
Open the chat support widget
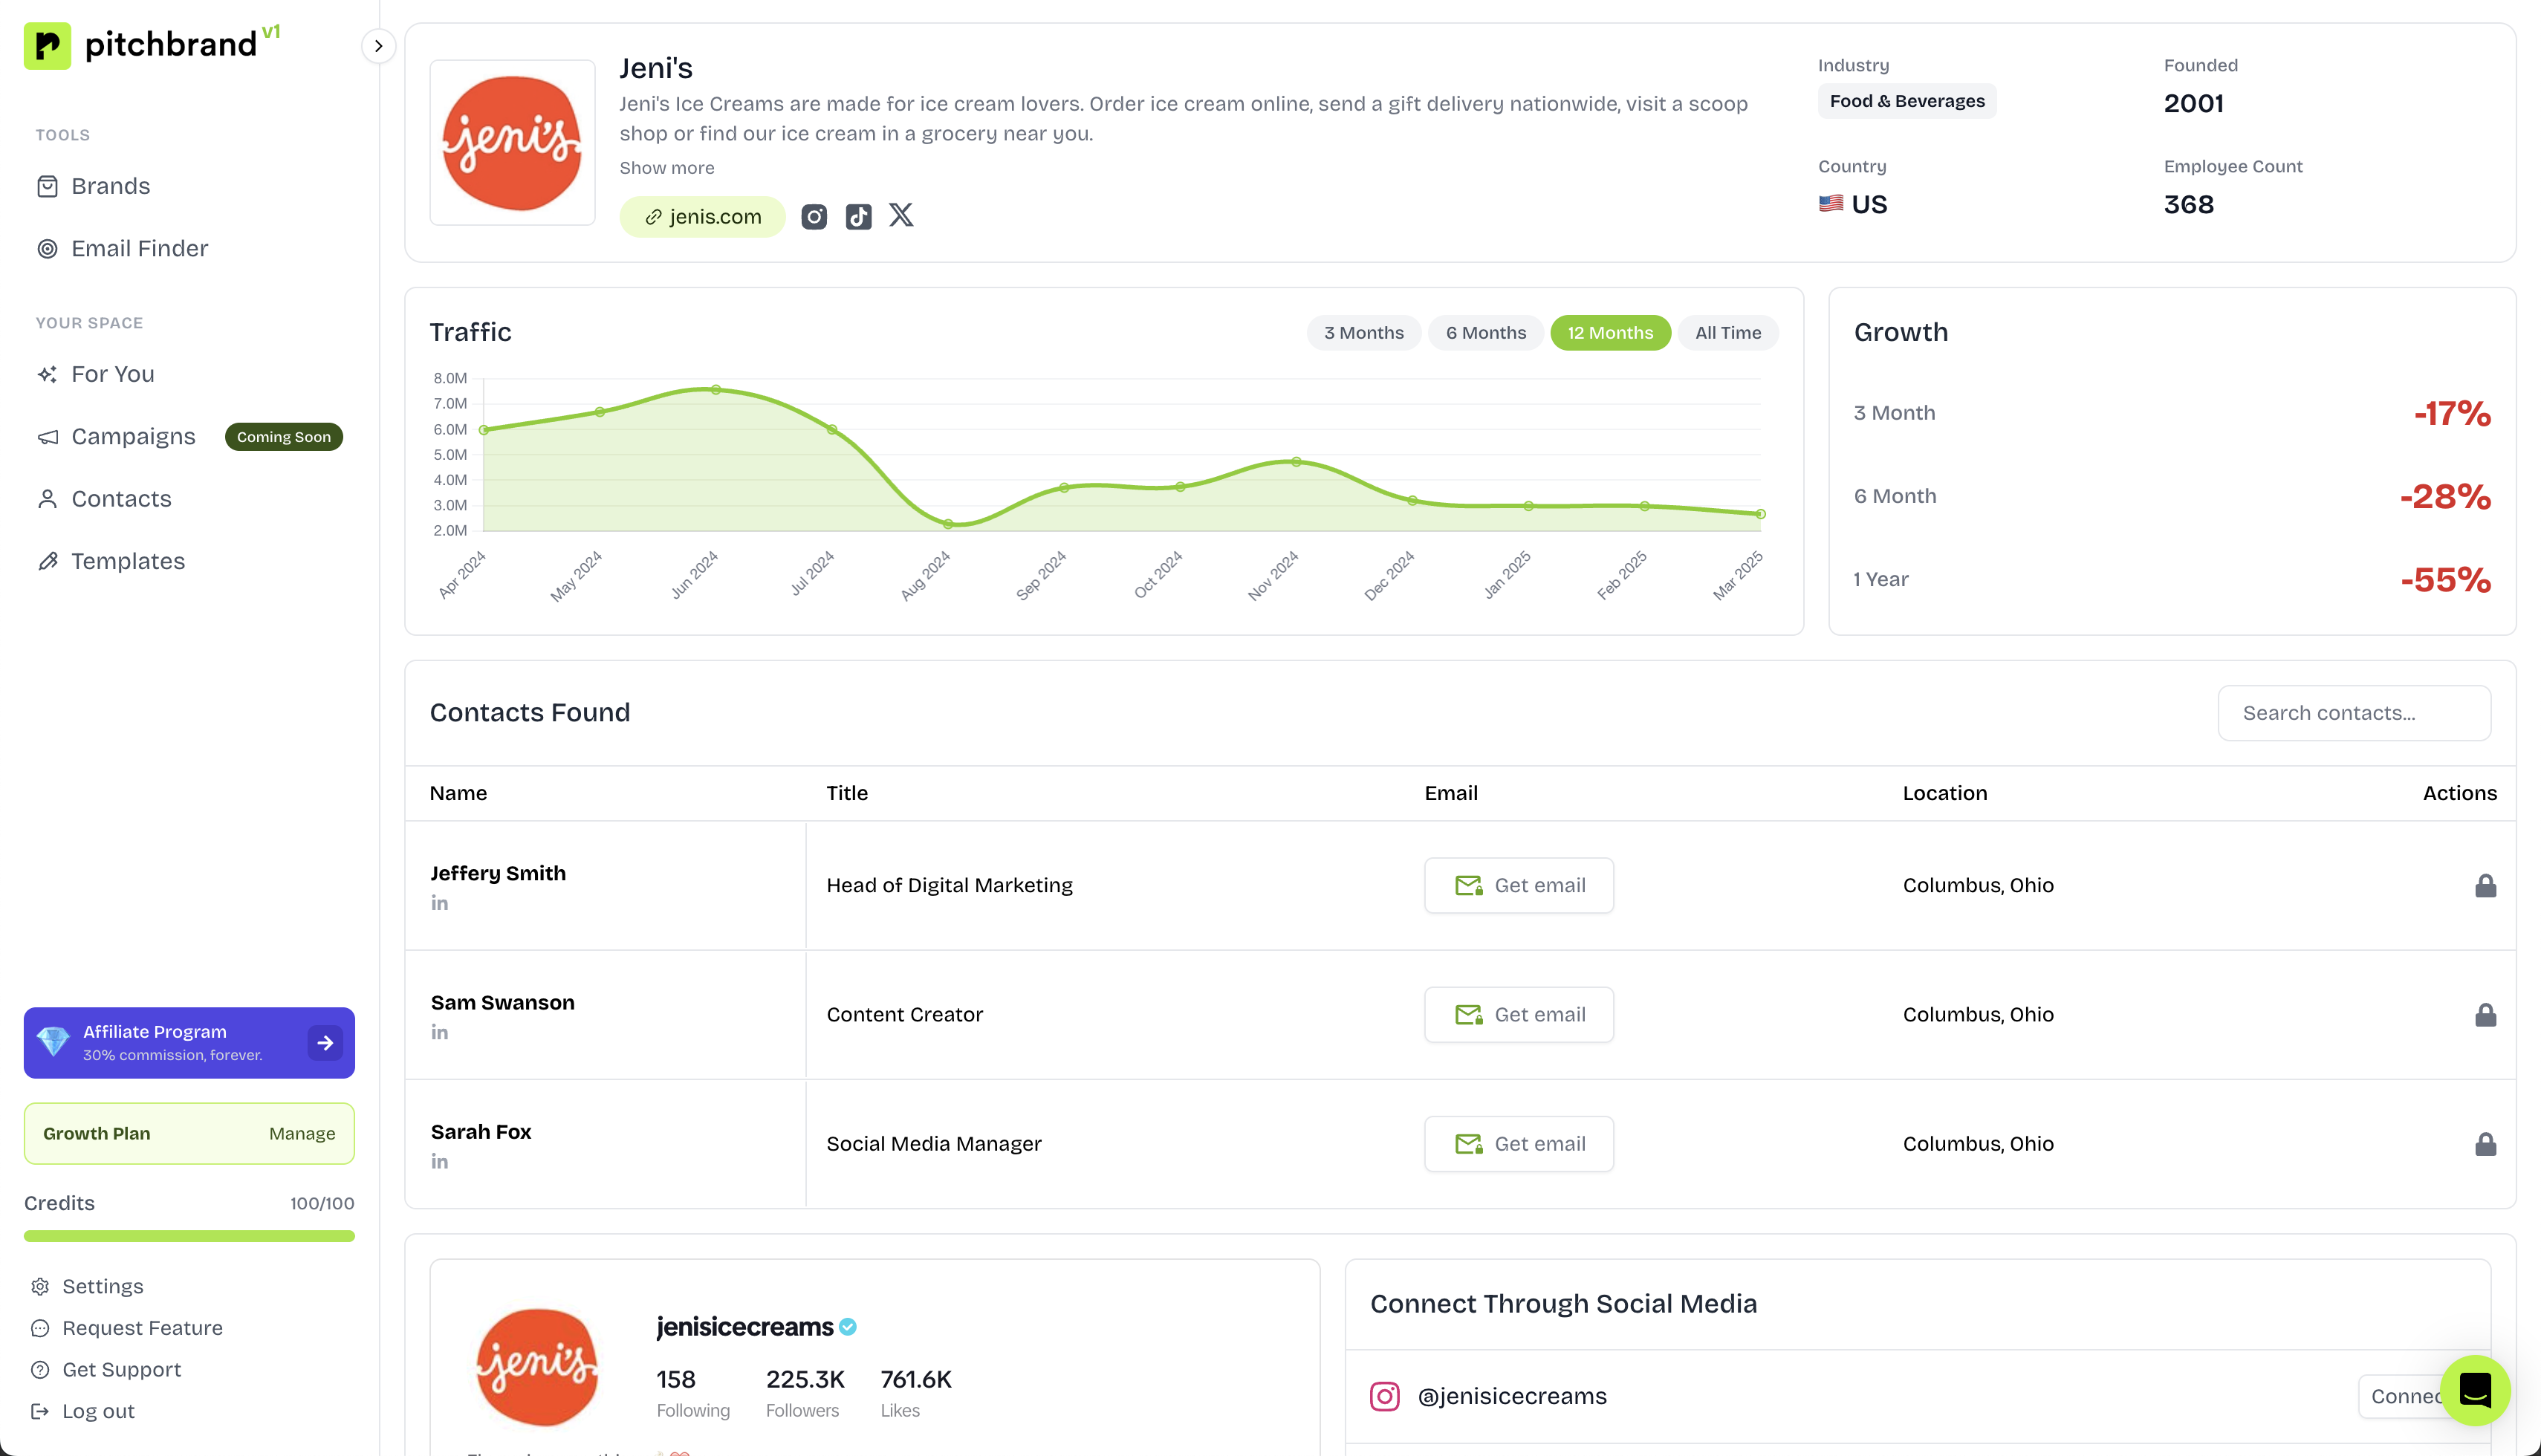pyautogui.click(x=2475, y=1390)
